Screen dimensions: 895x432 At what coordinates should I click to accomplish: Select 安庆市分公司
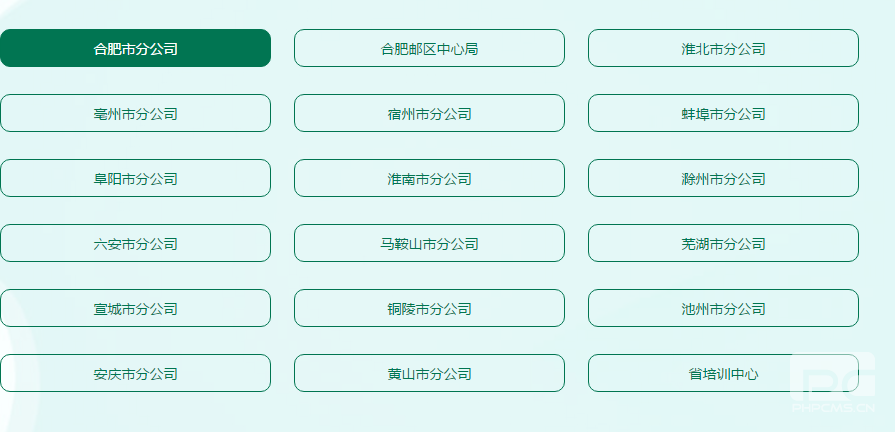tap(135, 373)
